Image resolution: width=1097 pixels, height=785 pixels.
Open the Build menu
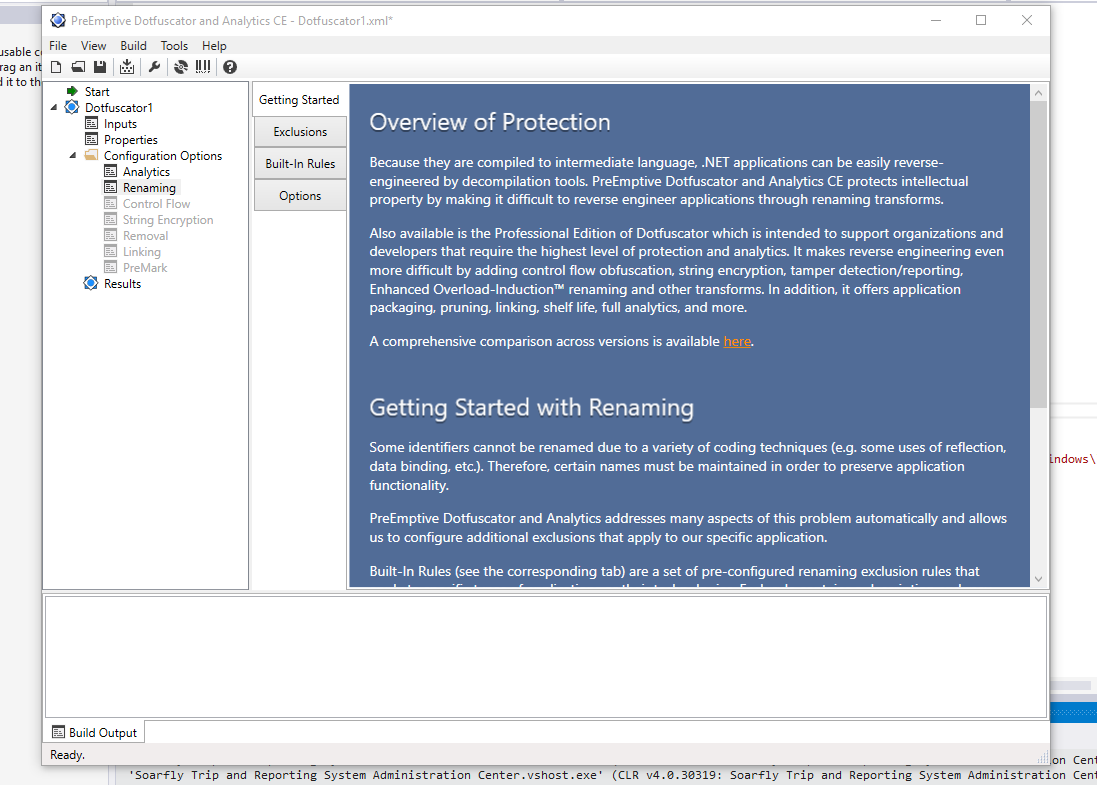(x=133, y=45)
